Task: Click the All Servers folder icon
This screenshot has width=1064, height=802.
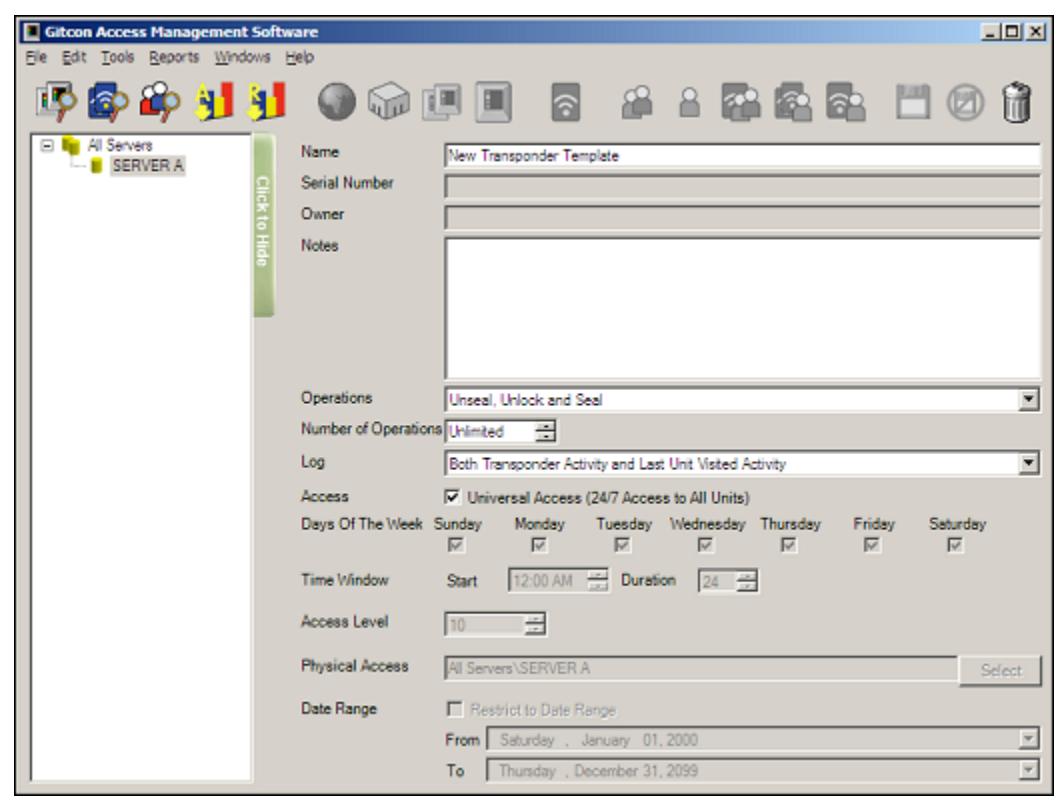Action: pos(71,145)
